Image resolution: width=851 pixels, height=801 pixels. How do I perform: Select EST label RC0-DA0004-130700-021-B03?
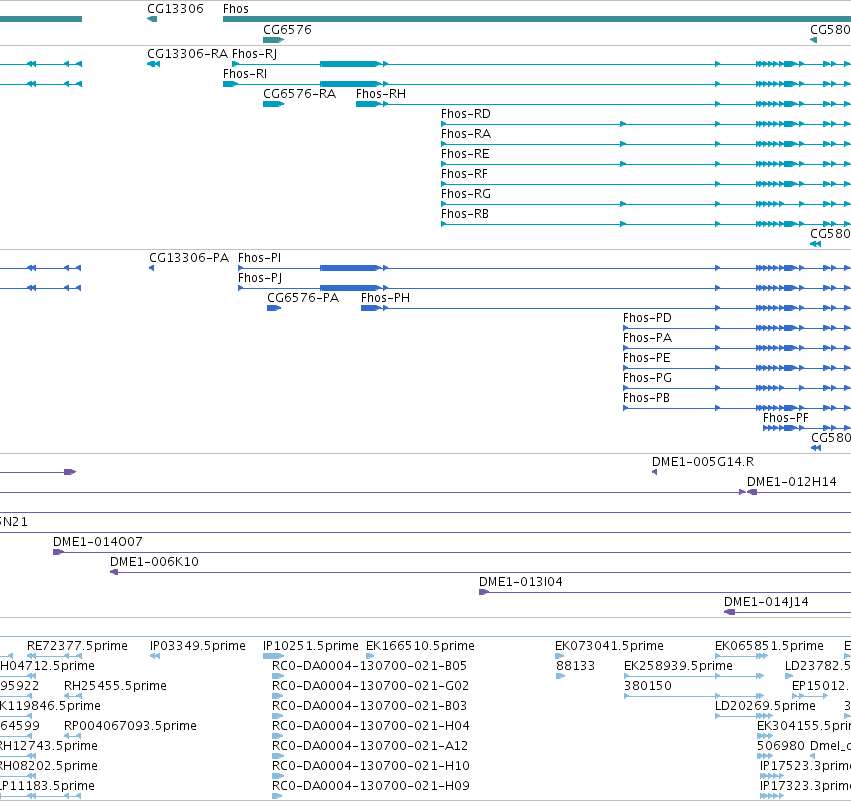369,707
